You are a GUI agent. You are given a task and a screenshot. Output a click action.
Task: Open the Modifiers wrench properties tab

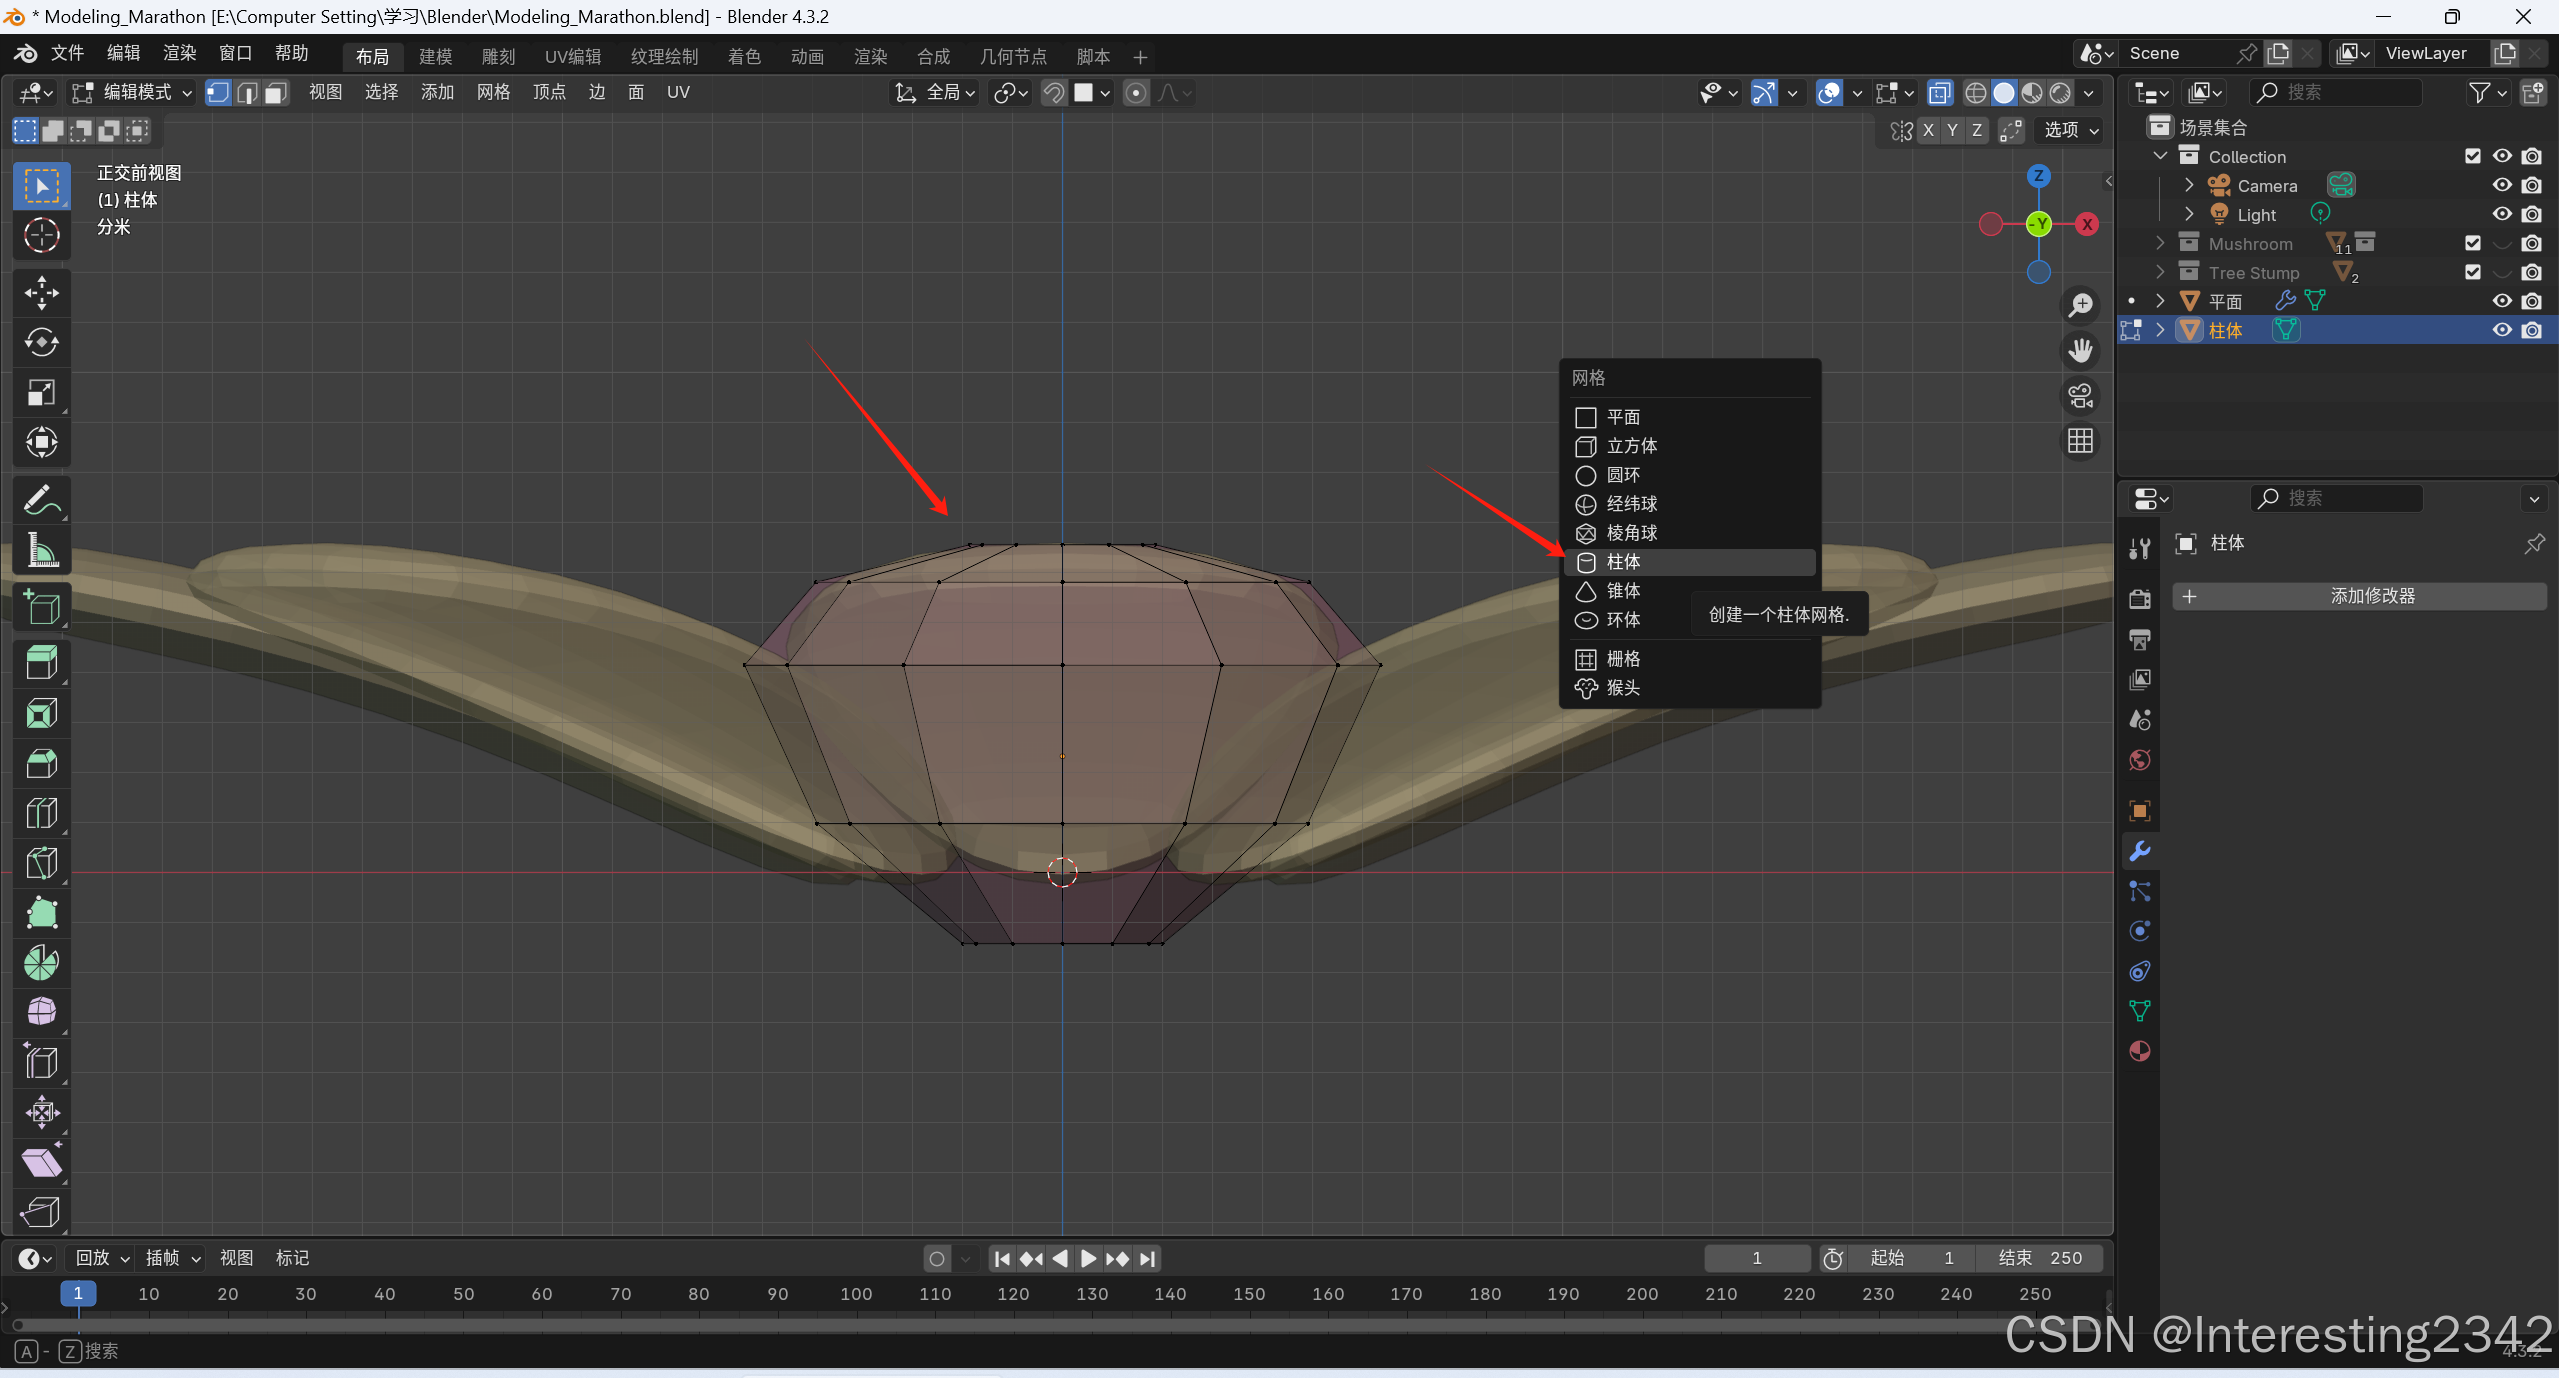[x=2140, y=851]
